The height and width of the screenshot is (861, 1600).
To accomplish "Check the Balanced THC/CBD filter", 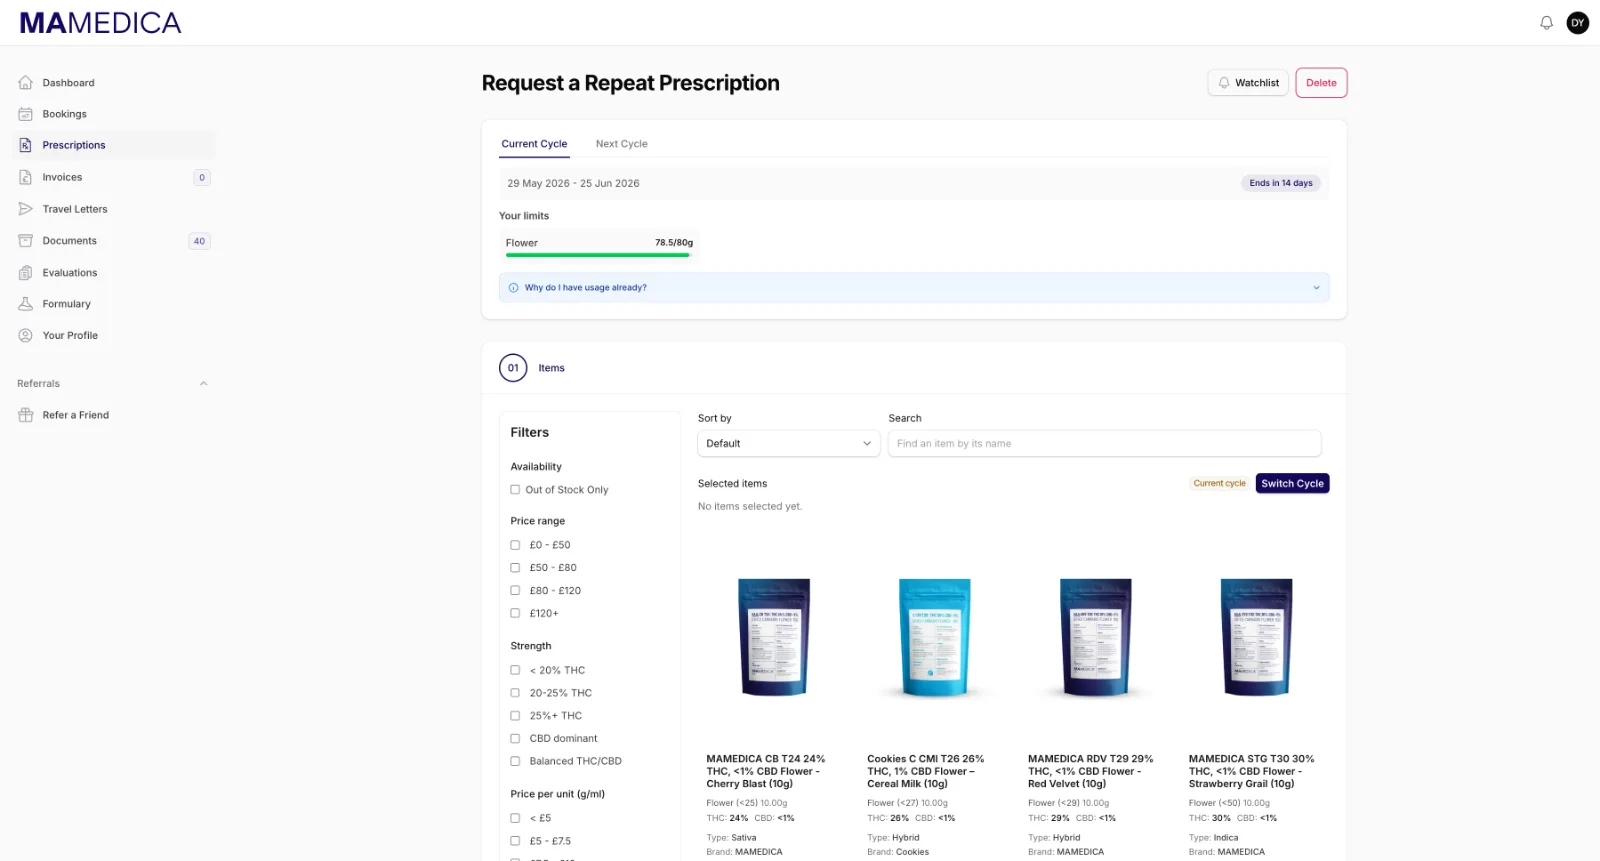I will [515, 762].
